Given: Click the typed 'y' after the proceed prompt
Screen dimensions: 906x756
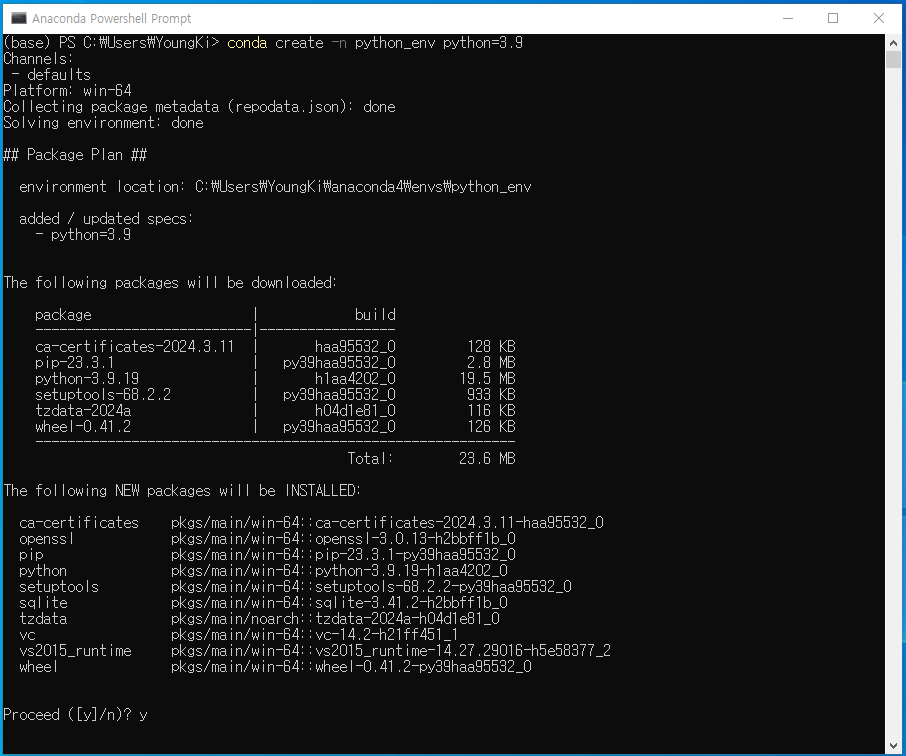Looking at the screenshot, I should (x=143, y=717).
